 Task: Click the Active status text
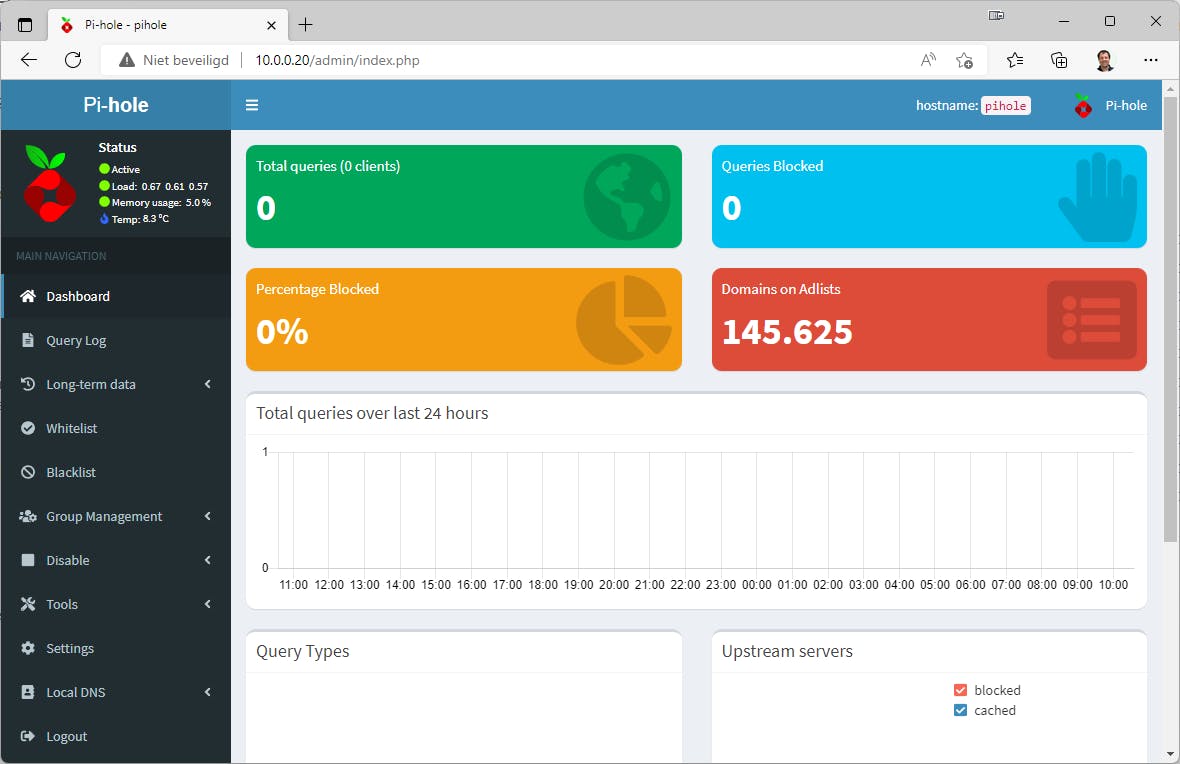126,169
